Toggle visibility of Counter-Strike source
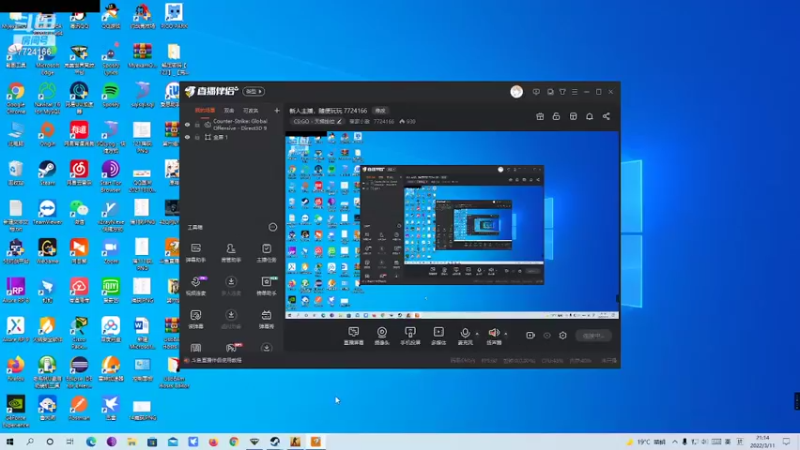This screenshot has height=450, width=800. click(x=187, y=124)
